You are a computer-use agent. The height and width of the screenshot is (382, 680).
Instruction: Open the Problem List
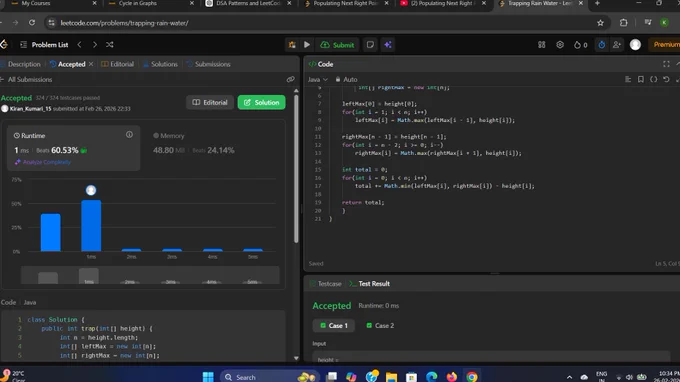coord(44,45)
